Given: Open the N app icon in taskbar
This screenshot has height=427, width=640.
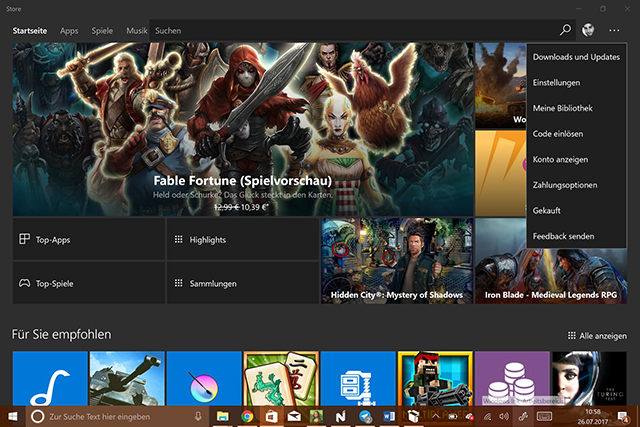Looking at the screenshot, I should tap(340, 416).
